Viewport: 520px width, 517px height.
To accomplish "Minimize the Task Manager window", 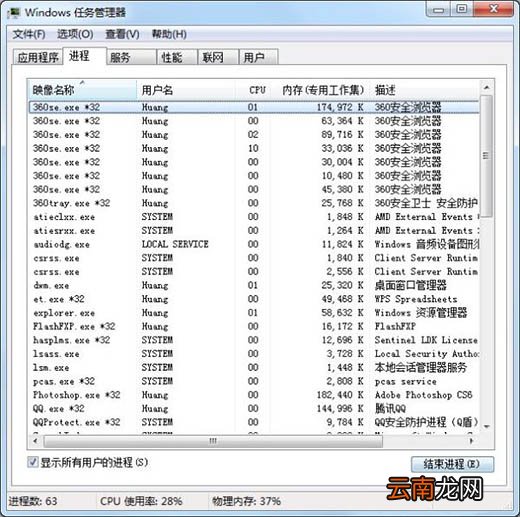I will tap(439, 9).
